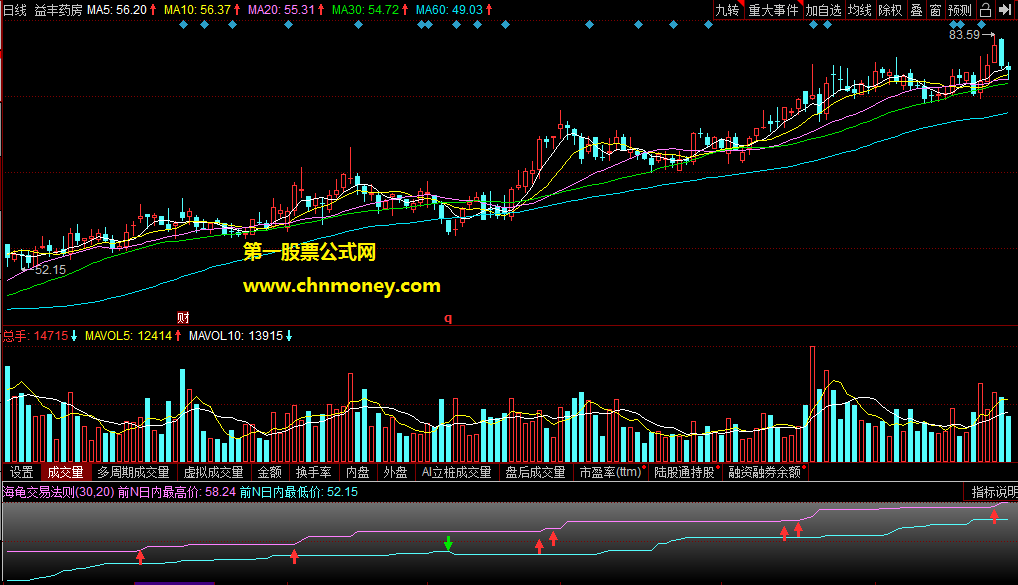Click the 叠 overlay button
Image resolution: width=1018 pixels, height=585 pixels.
tap(916, 10)
